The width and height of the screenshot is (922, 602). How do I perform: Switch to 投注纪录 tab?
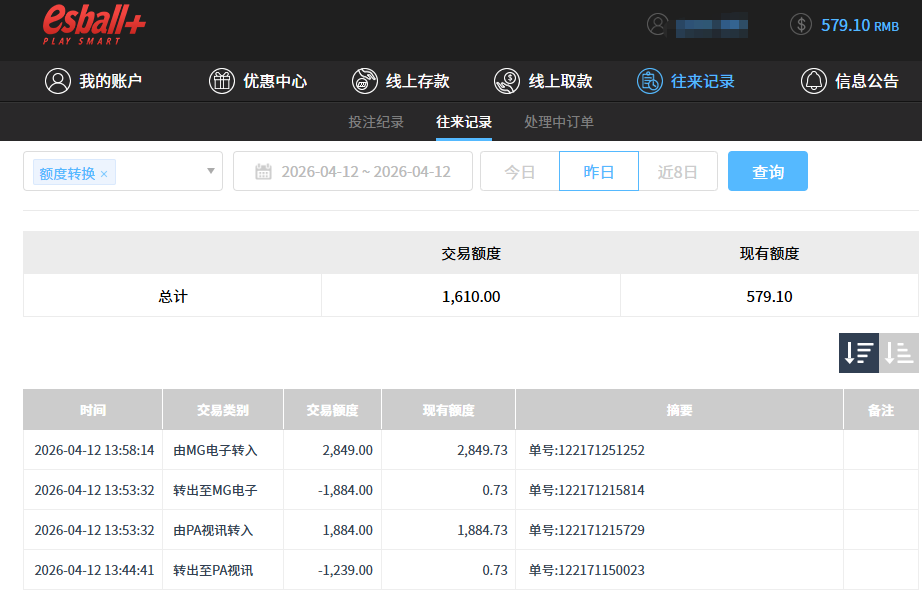point(376,122)
